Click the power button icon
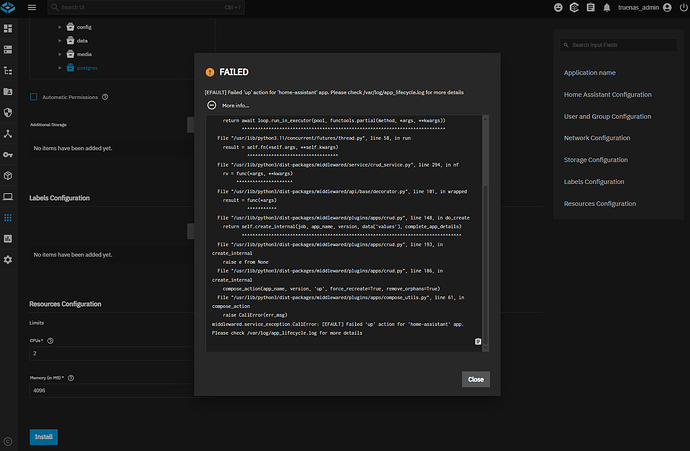Viewport: 690px width, 451px height. 683,7
